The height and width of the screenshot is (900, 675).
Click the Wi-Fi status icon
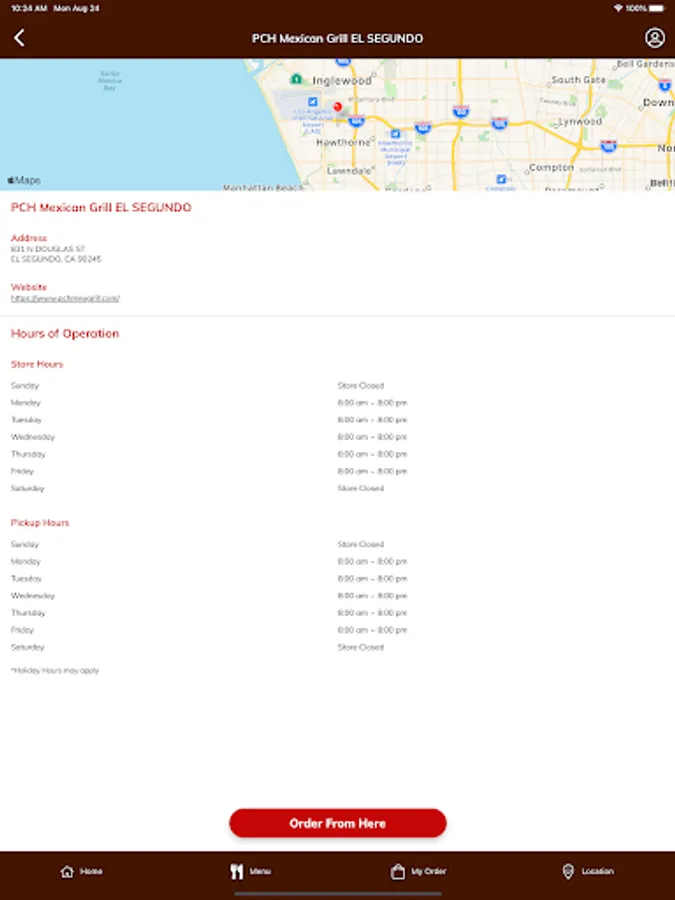tap(618, 9)
